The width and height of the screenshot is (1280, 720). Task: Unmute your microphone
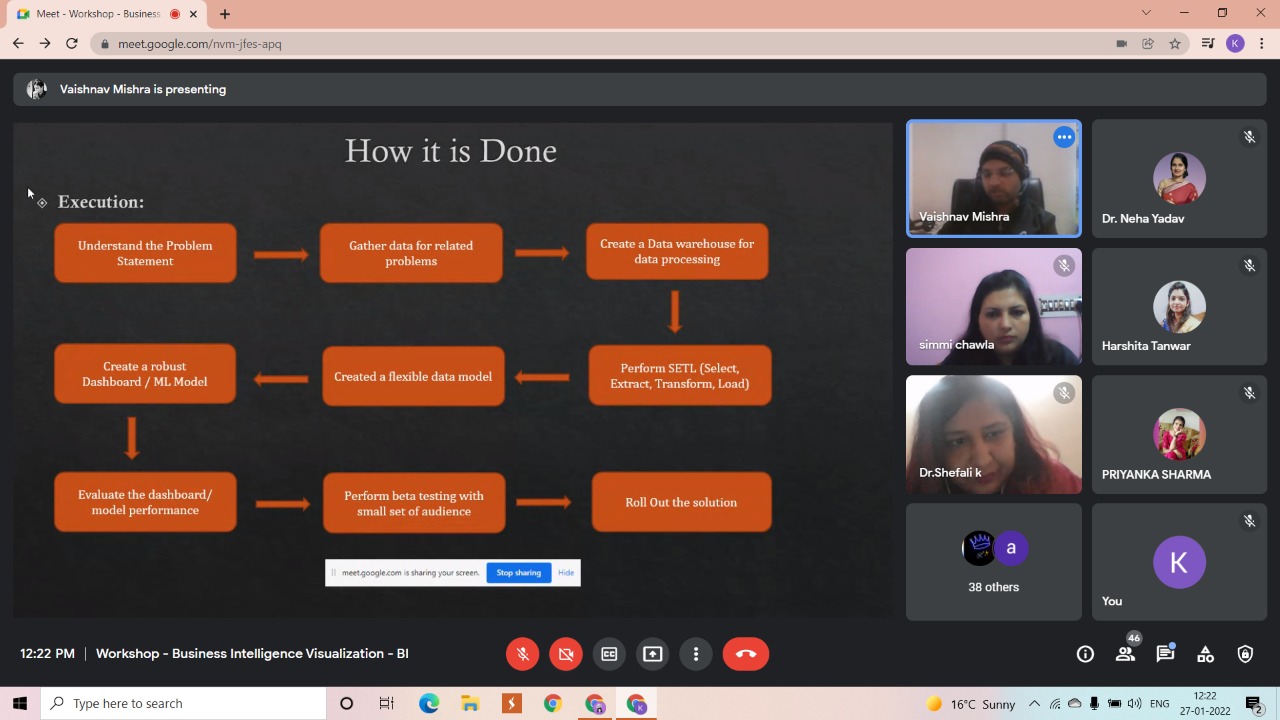[522, 654]
